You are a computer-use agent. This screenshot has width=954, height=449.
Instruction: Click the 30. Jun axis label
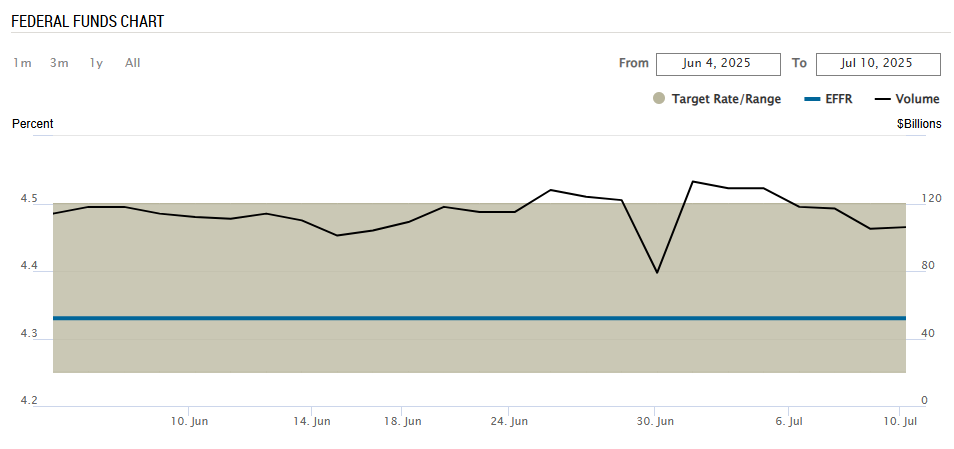(655, 421)
